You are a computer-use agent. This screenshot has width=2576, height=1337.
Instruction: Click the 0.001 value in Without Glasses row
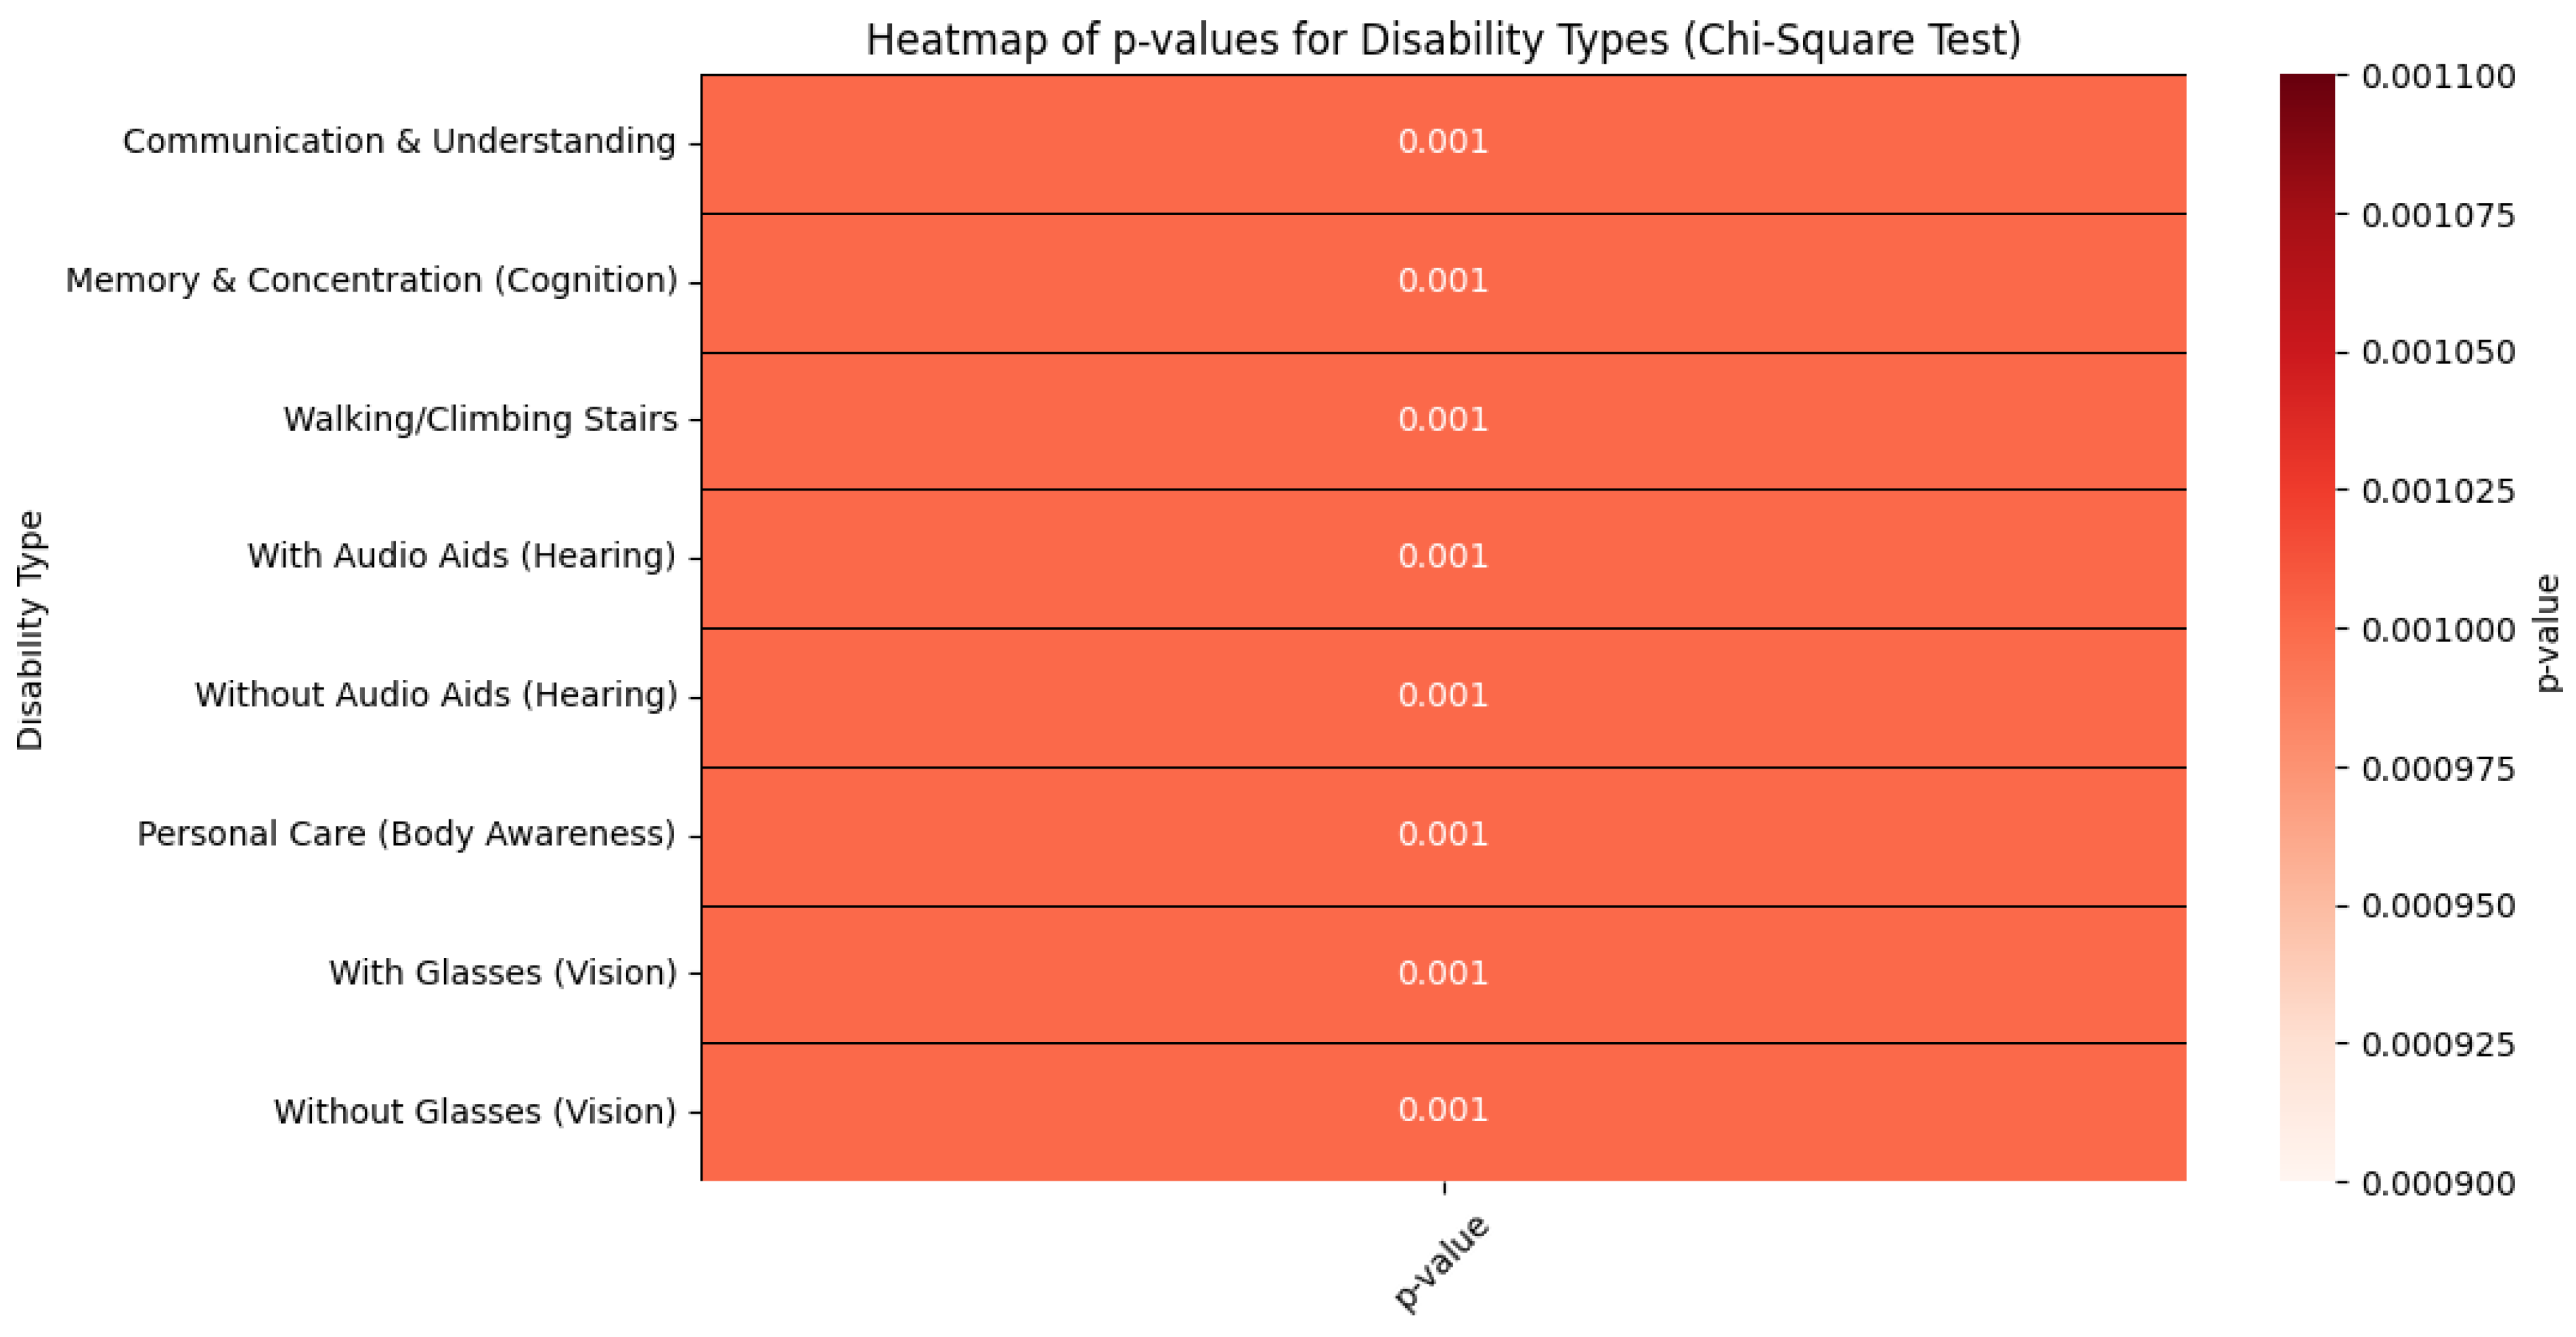[x=1442, y=1110]
